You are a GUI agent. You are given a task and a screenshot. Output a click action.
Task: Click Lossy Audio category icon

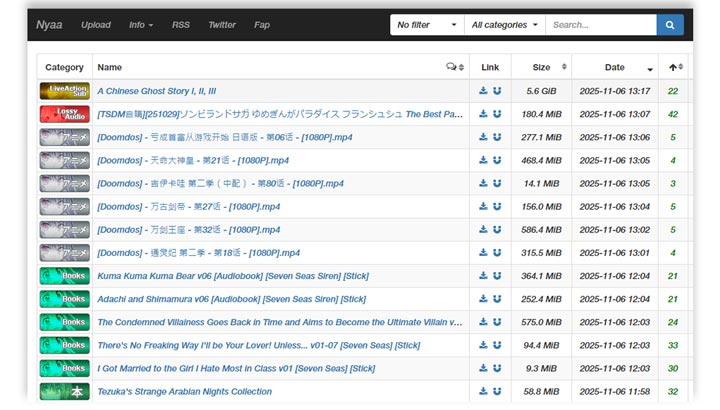point(65,114)
